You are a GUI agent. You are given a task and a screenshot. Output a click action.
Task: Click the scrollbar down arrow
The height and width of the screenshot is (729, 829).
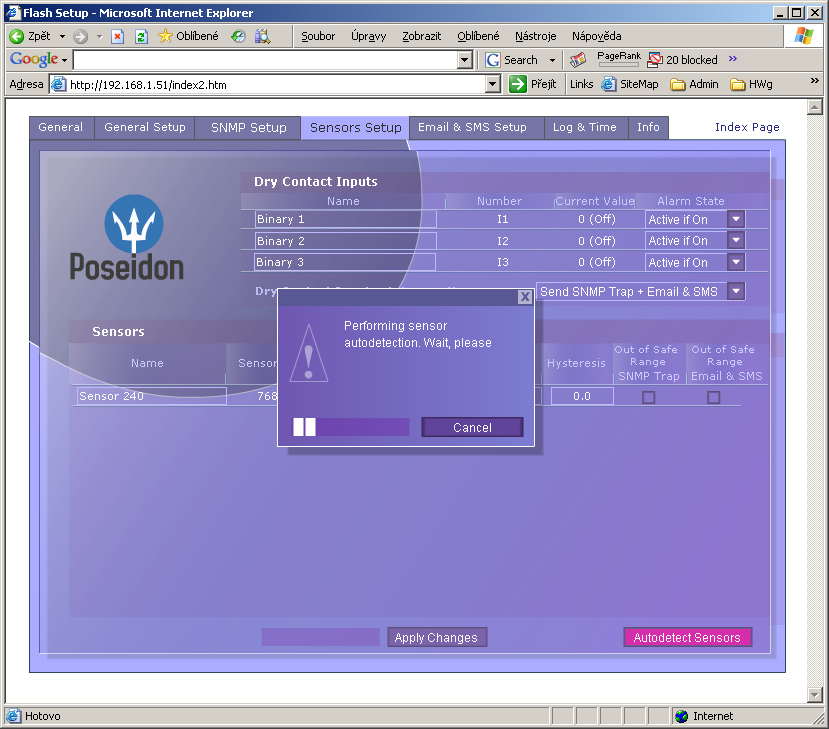[815, 694]
